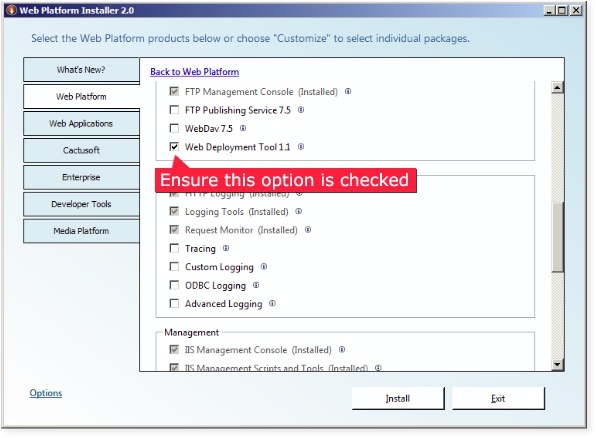Image resolution: width=596 pixels, height=438 pixels.
Task: Open info icon for Advanced Logging
Action: click(272, 303)
